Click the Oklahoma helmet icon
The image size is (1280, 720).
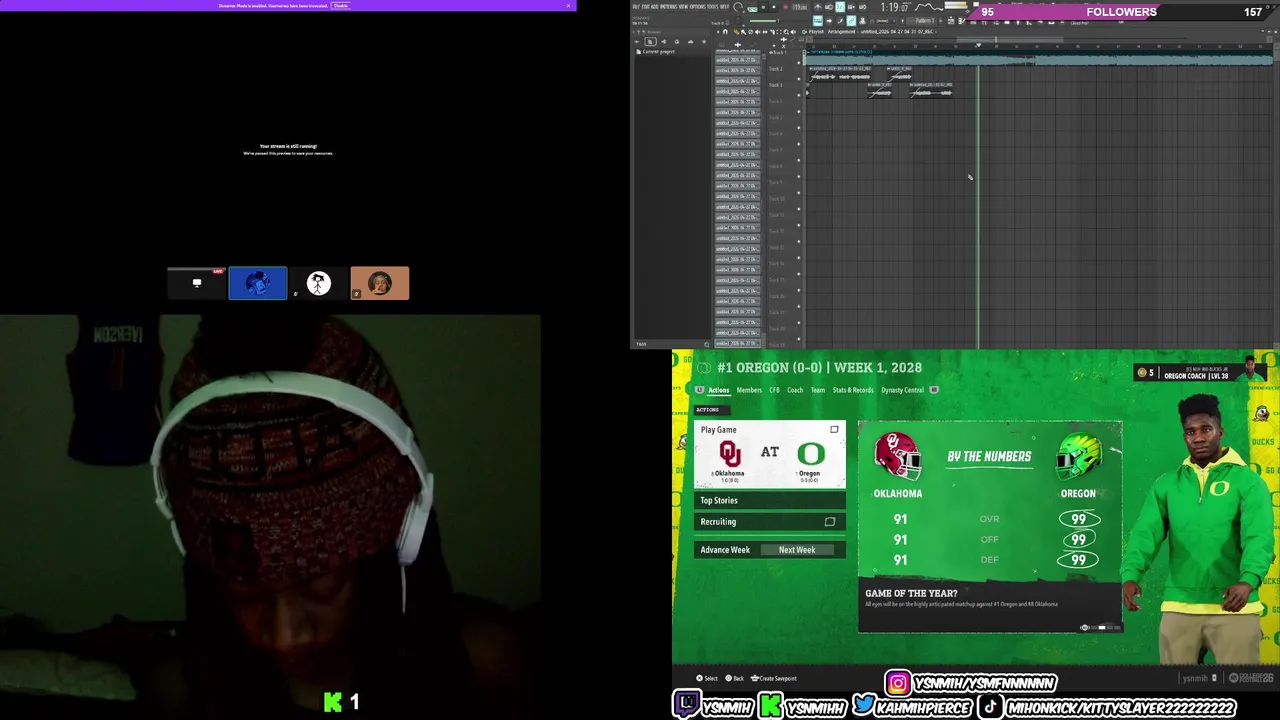[897, 456]
